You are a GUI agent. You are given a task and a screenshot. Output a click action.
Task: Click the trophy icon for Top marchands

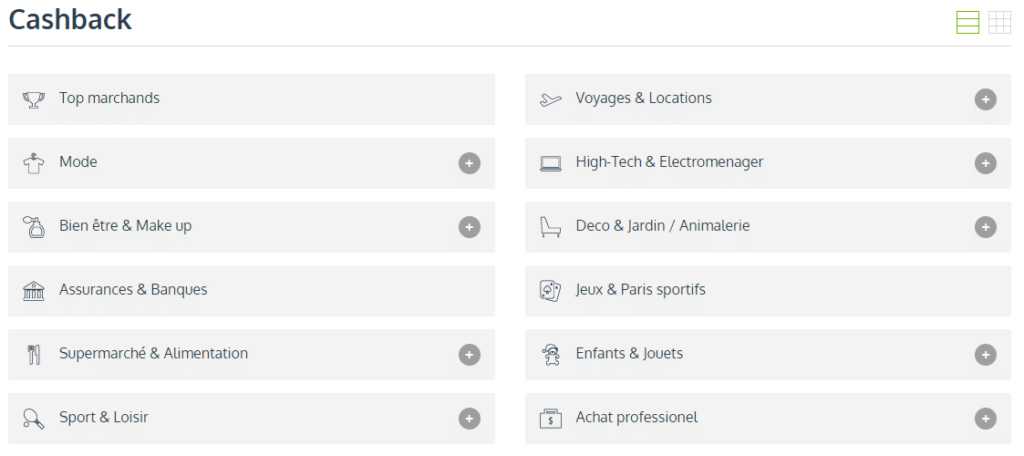point(33,100)
